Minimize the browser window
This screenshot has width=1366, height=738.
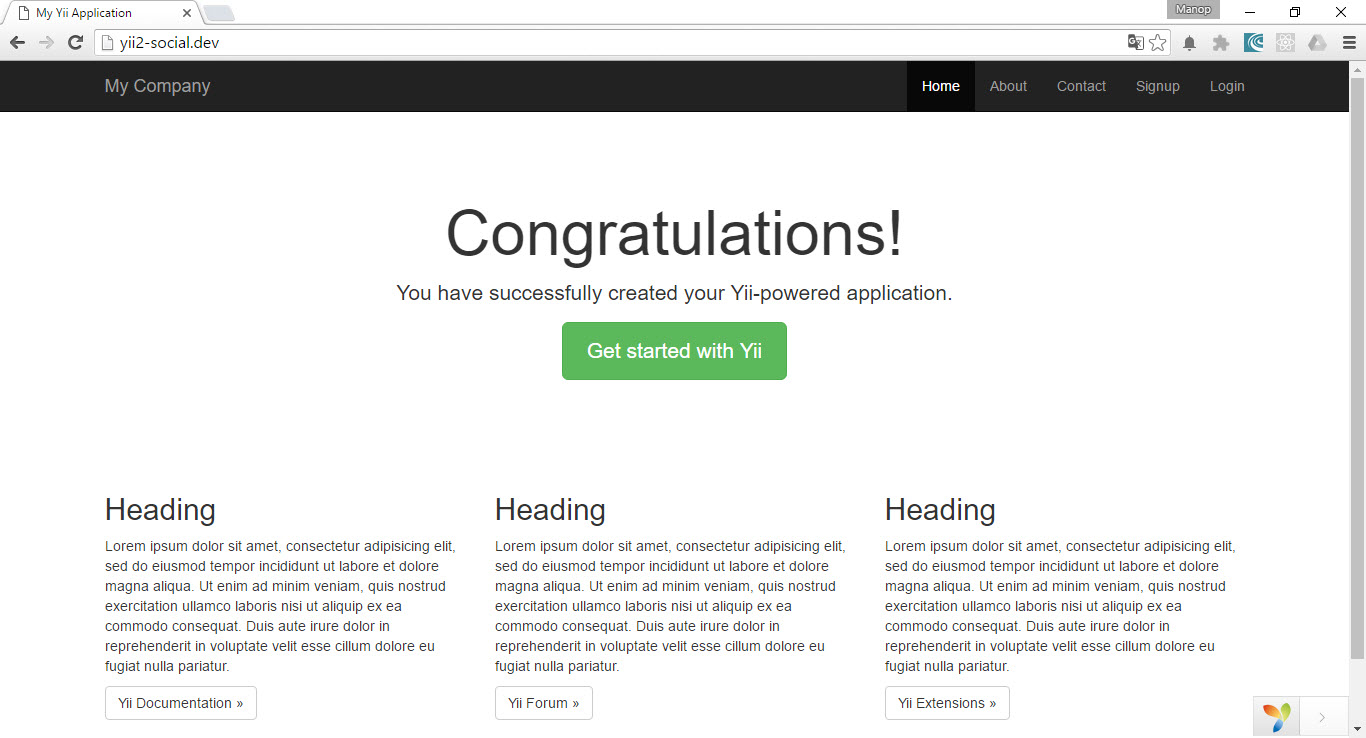tap(1250, 12)
